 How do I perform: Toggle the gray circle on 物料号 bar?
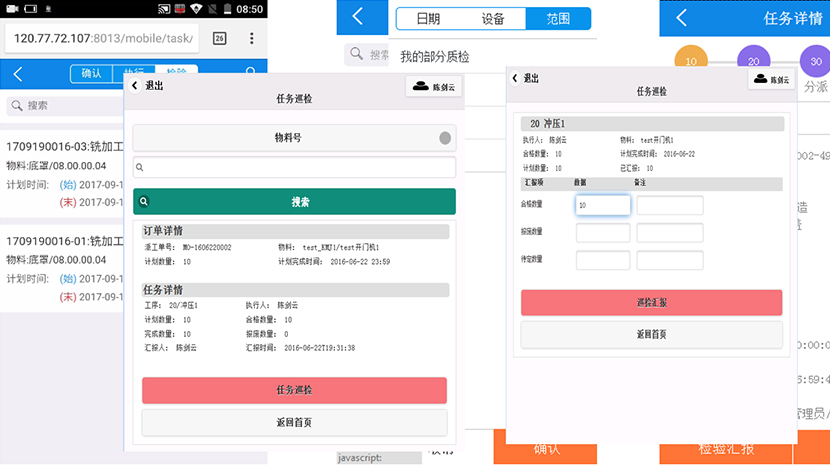[x=445, y=138]
